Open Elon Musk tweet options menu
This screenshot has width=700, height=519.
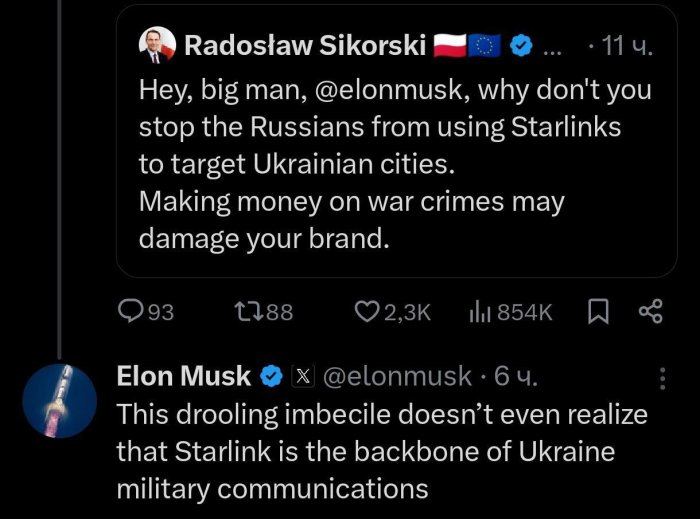[x=663, y=377]
